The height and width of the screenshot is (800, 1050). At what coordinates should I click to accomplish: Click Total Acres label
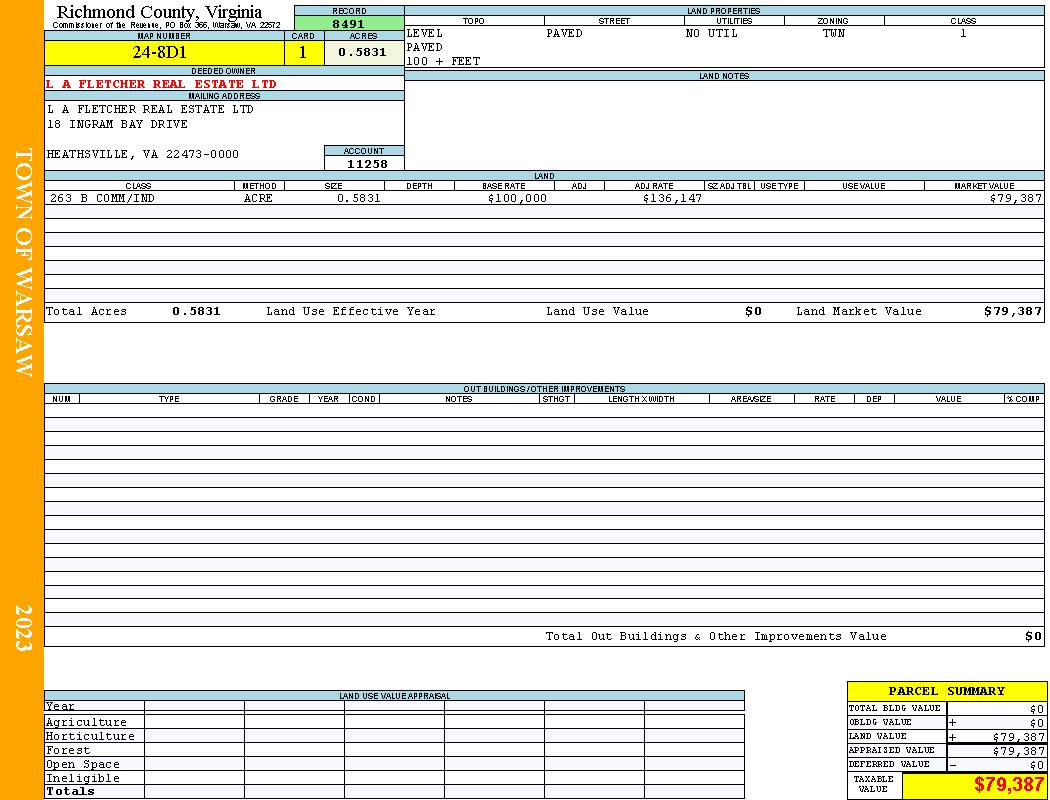(86, 311)
